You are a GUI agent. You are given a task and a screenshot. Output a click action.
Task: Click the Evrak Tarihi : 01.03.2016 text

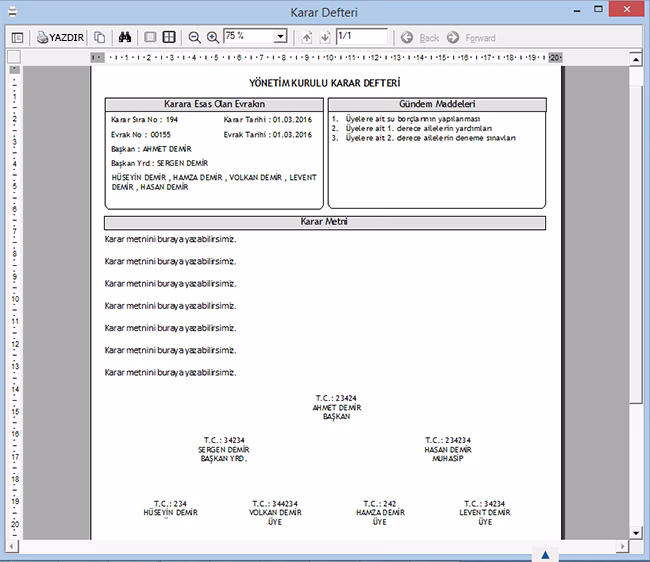tap(268, 135)
